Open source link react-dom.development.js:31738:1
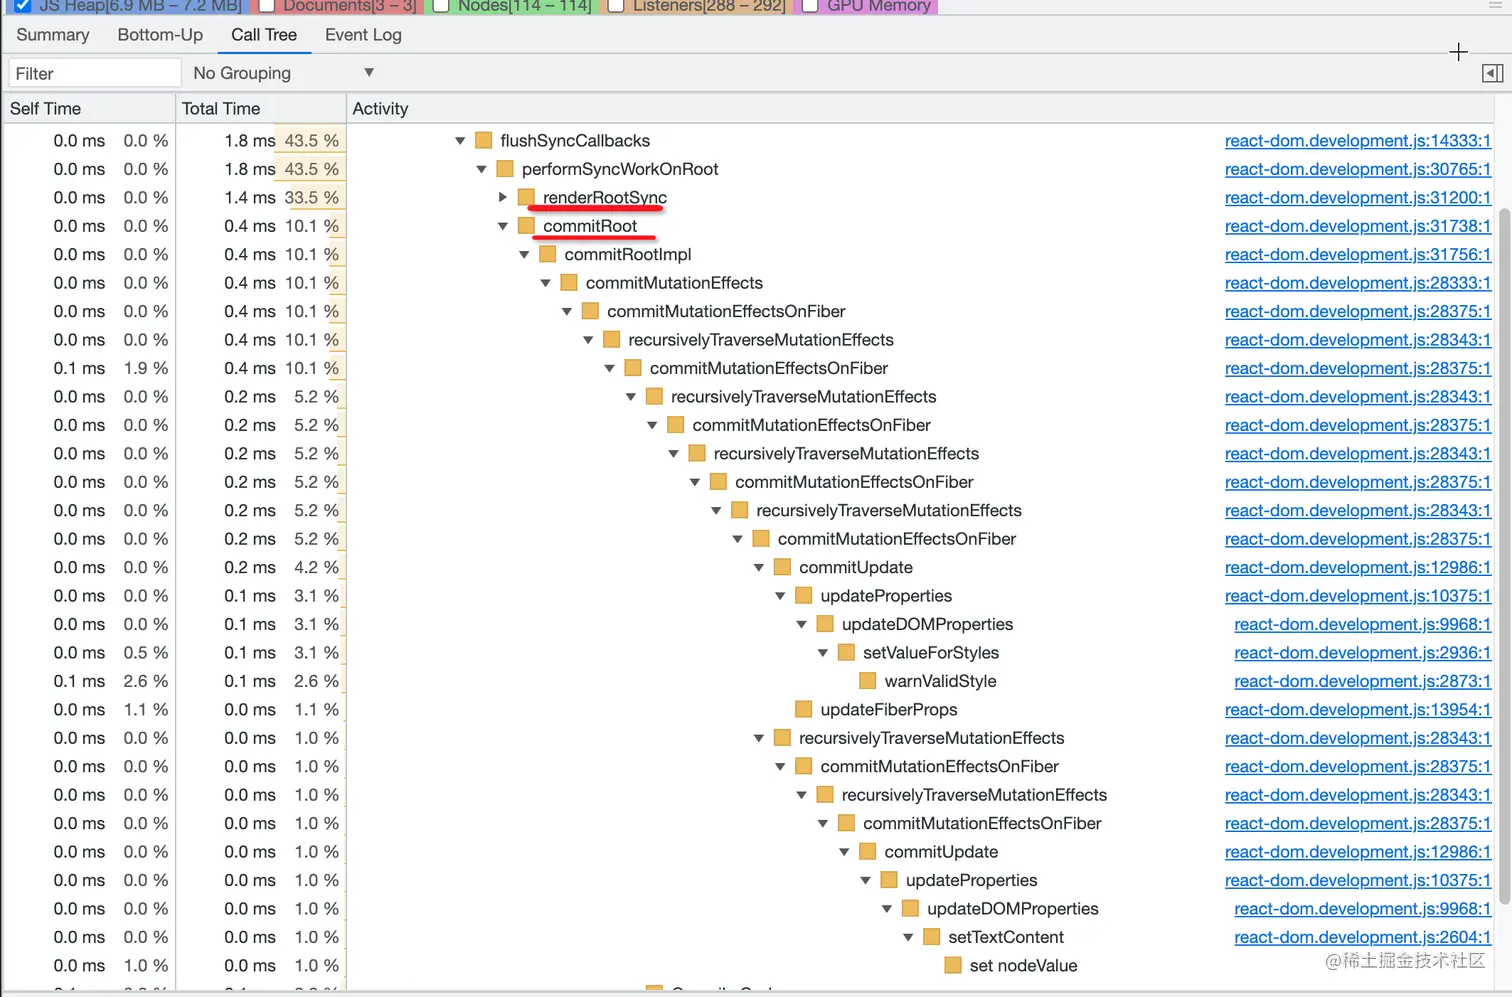 pos(1358,226)
